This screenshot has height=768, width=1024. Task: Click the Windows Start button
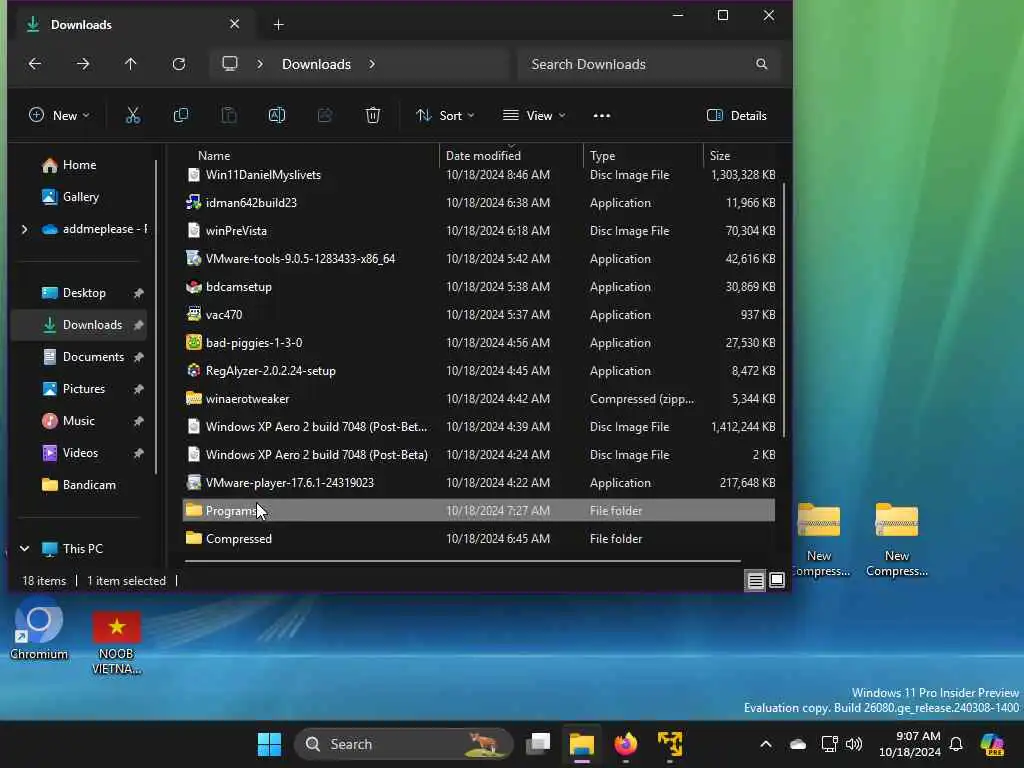269,744
